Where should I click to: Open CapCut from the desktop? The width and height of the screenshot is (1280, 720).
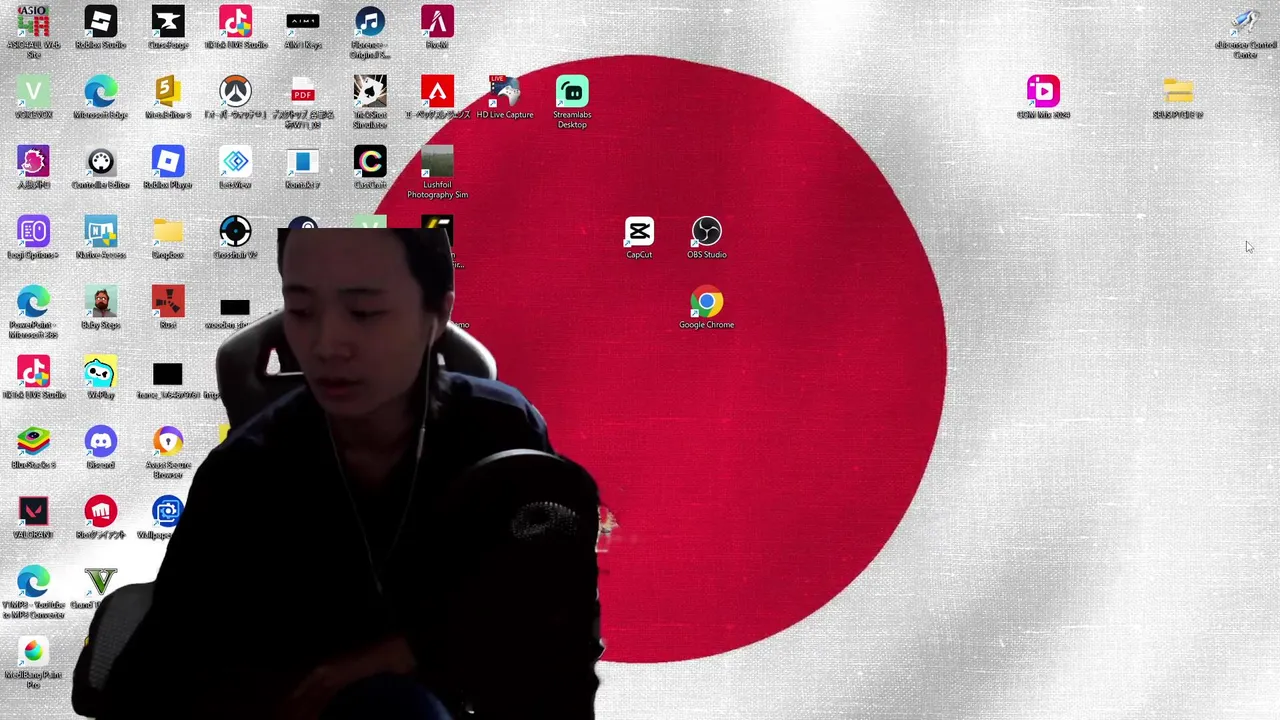[639, 238]
